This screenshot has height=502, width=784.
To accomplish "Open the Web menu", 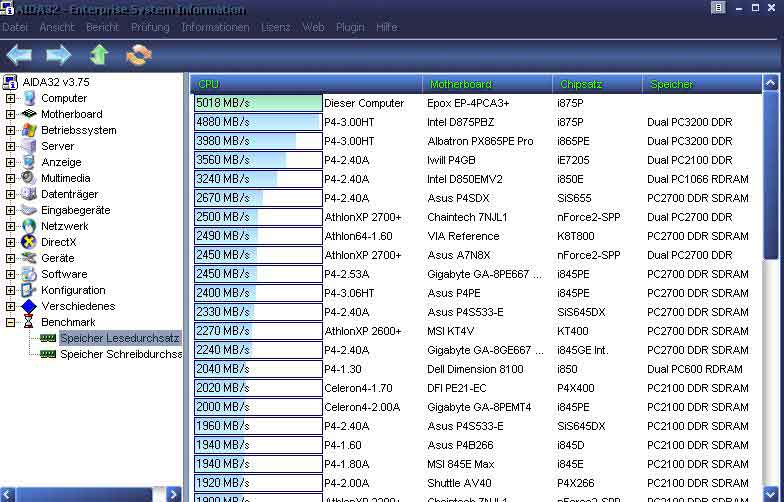I will click(x=313, y=28).
